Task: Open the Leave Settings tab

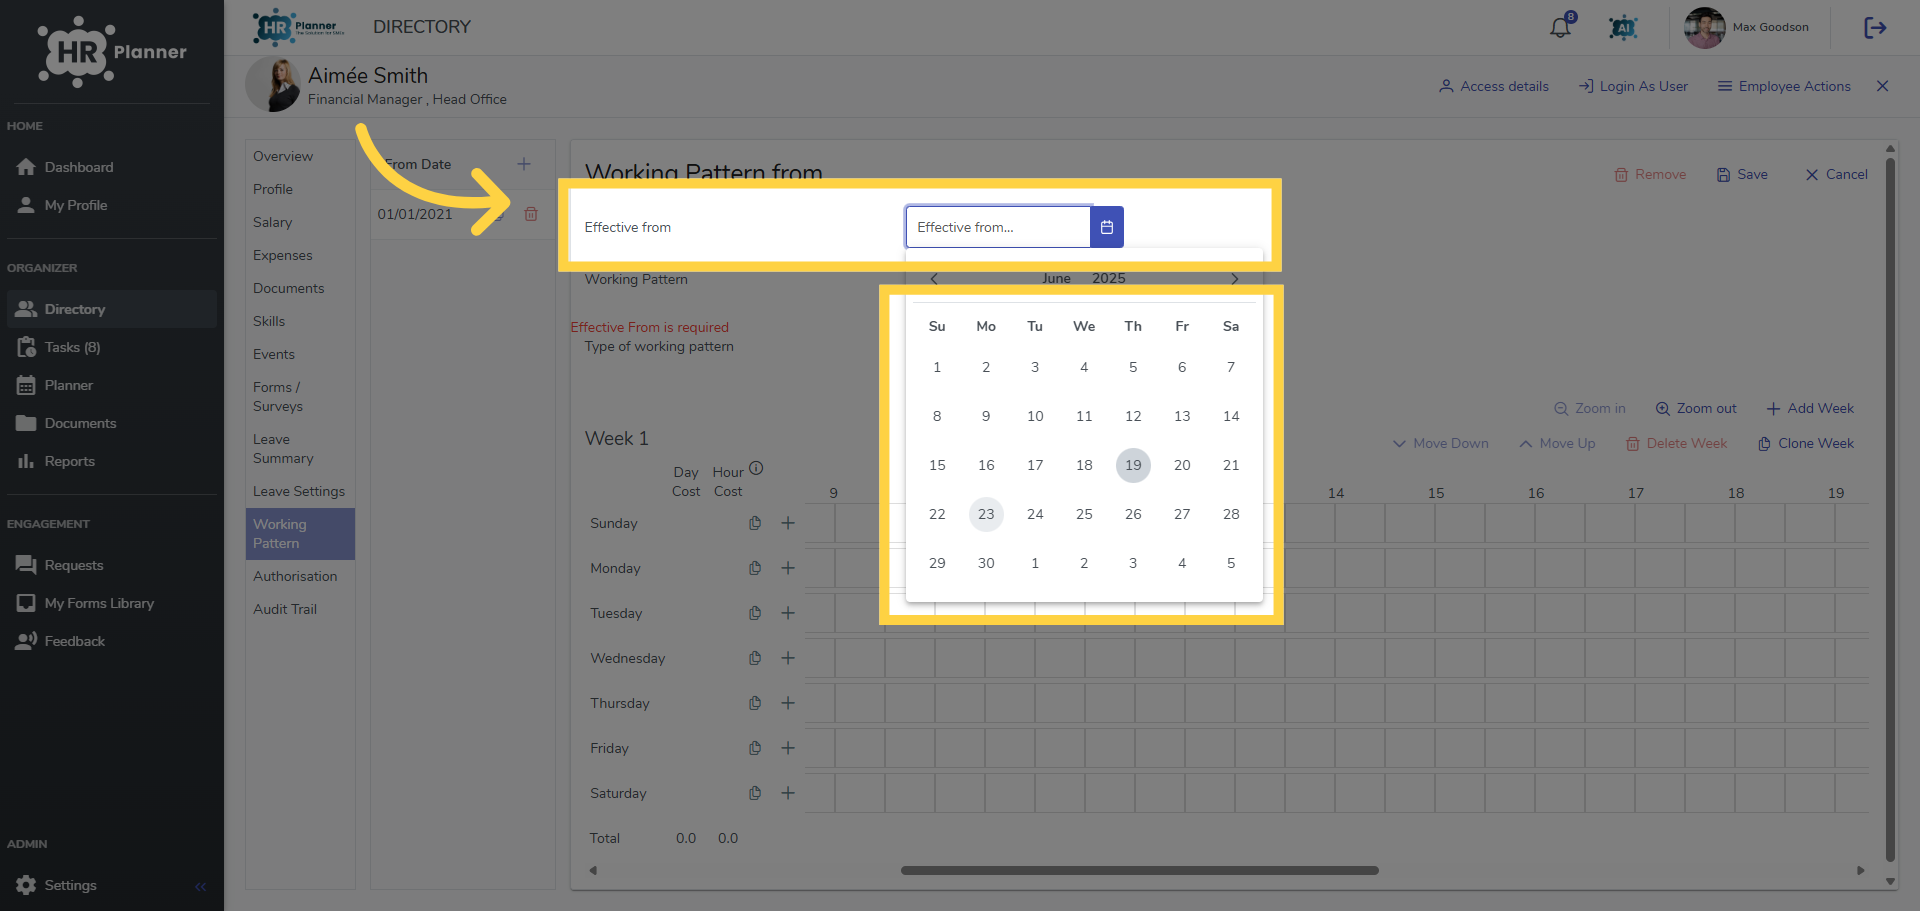Action: click(x=299, y=491)
